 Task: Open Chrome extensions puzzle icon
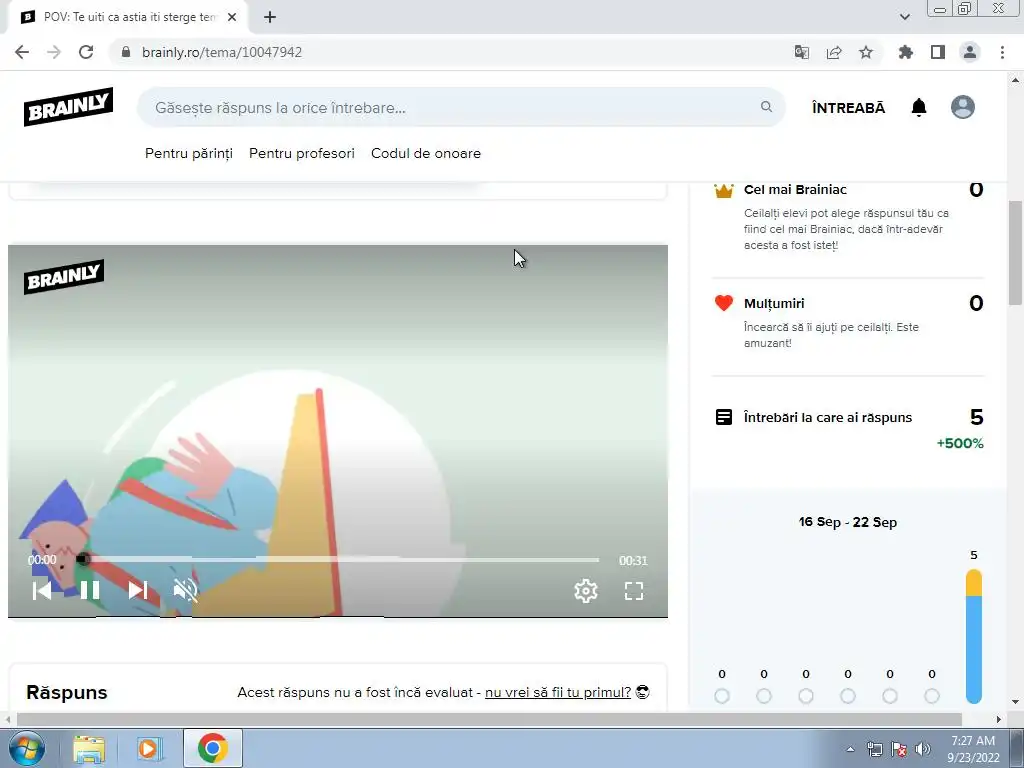point(905,52)
